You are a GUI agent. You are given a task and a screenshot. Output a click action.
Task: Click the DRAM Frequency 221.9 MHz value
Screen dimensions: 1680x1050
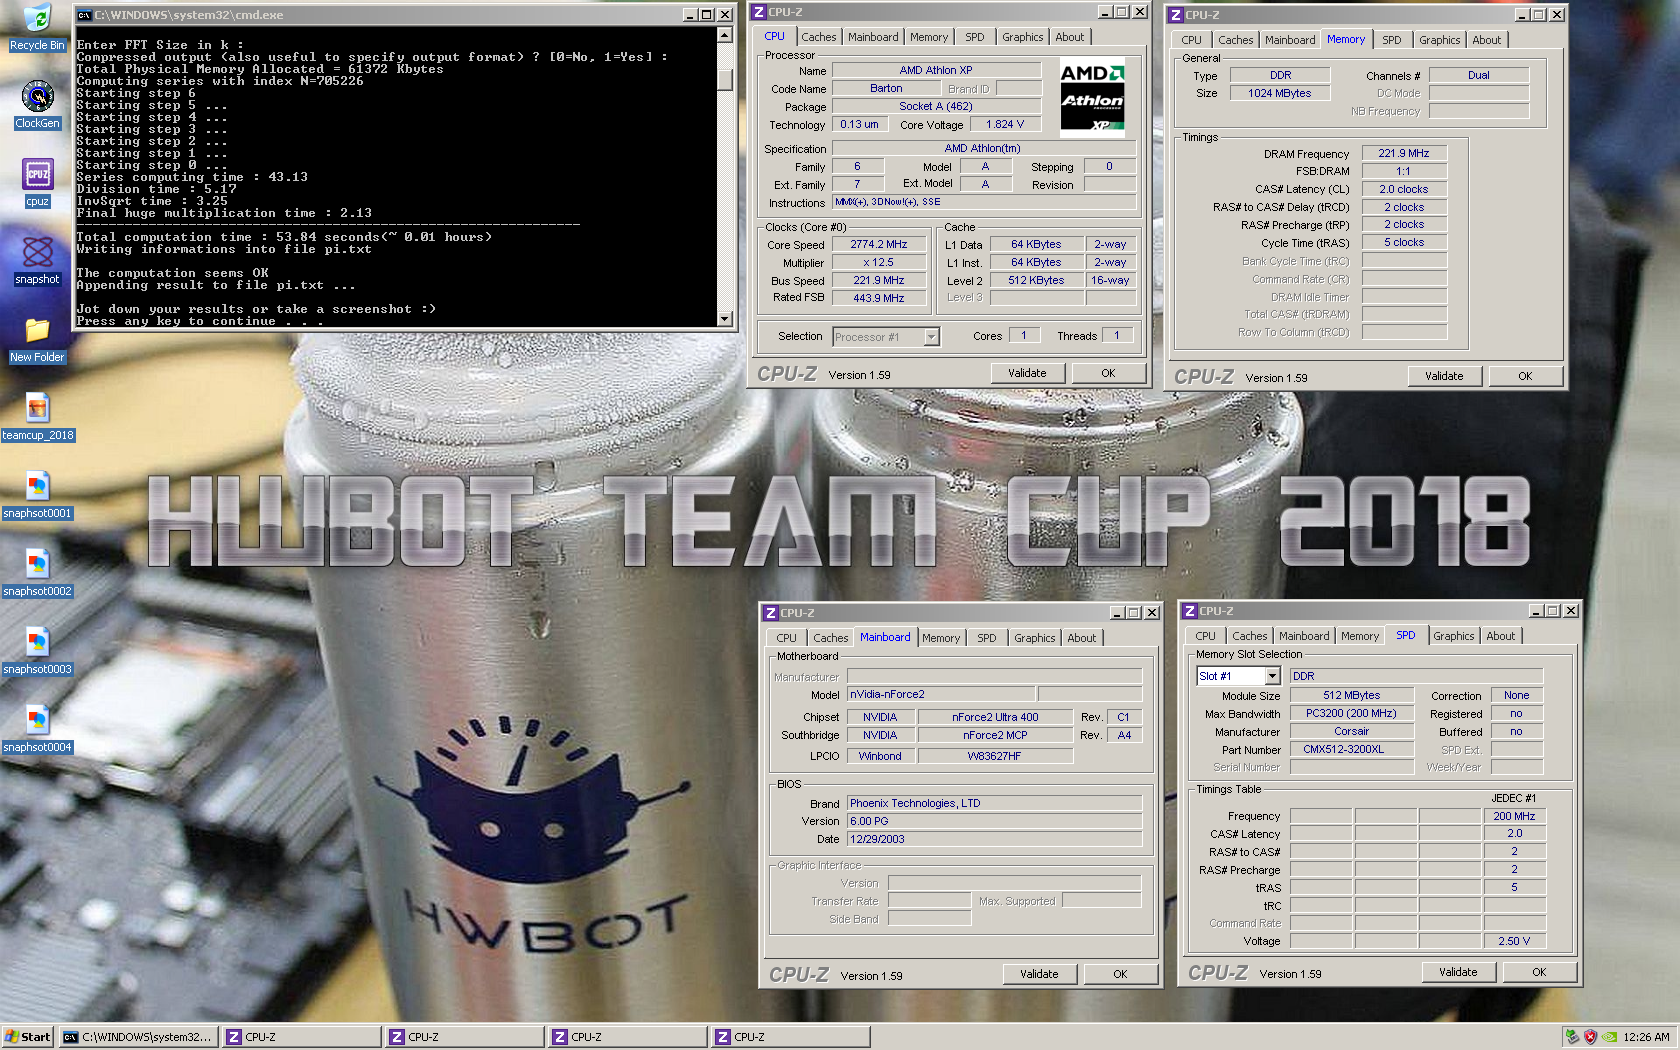click(x=1404, y=153)
